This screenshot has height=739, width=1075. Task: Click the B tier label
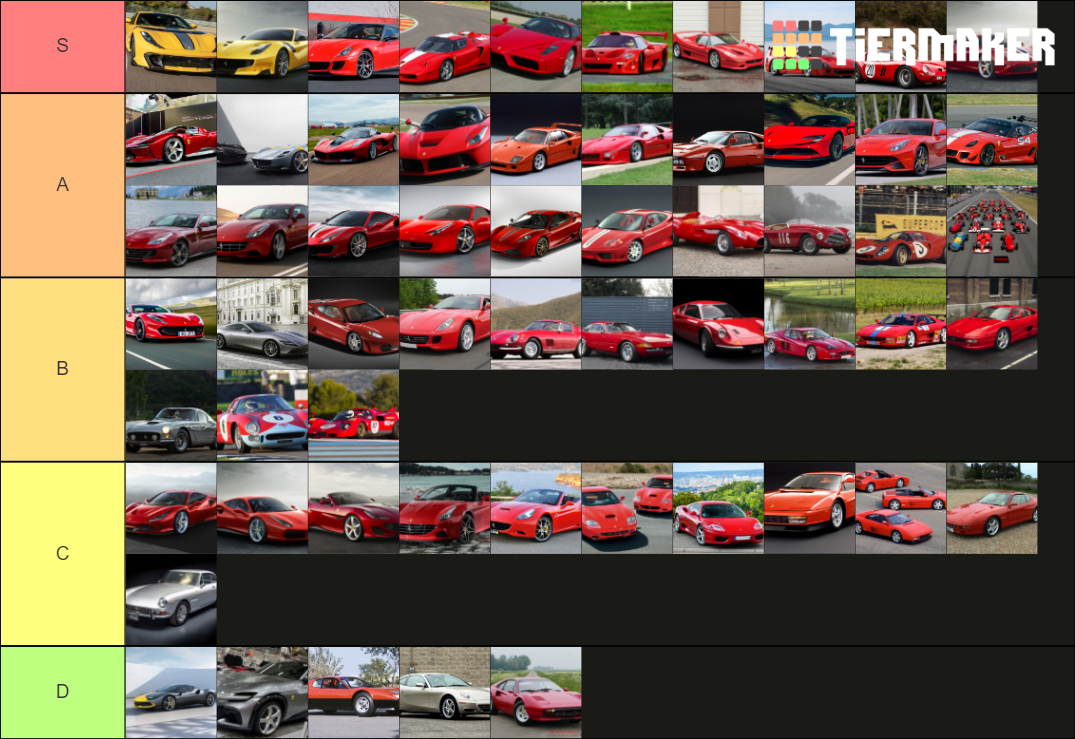62,368
